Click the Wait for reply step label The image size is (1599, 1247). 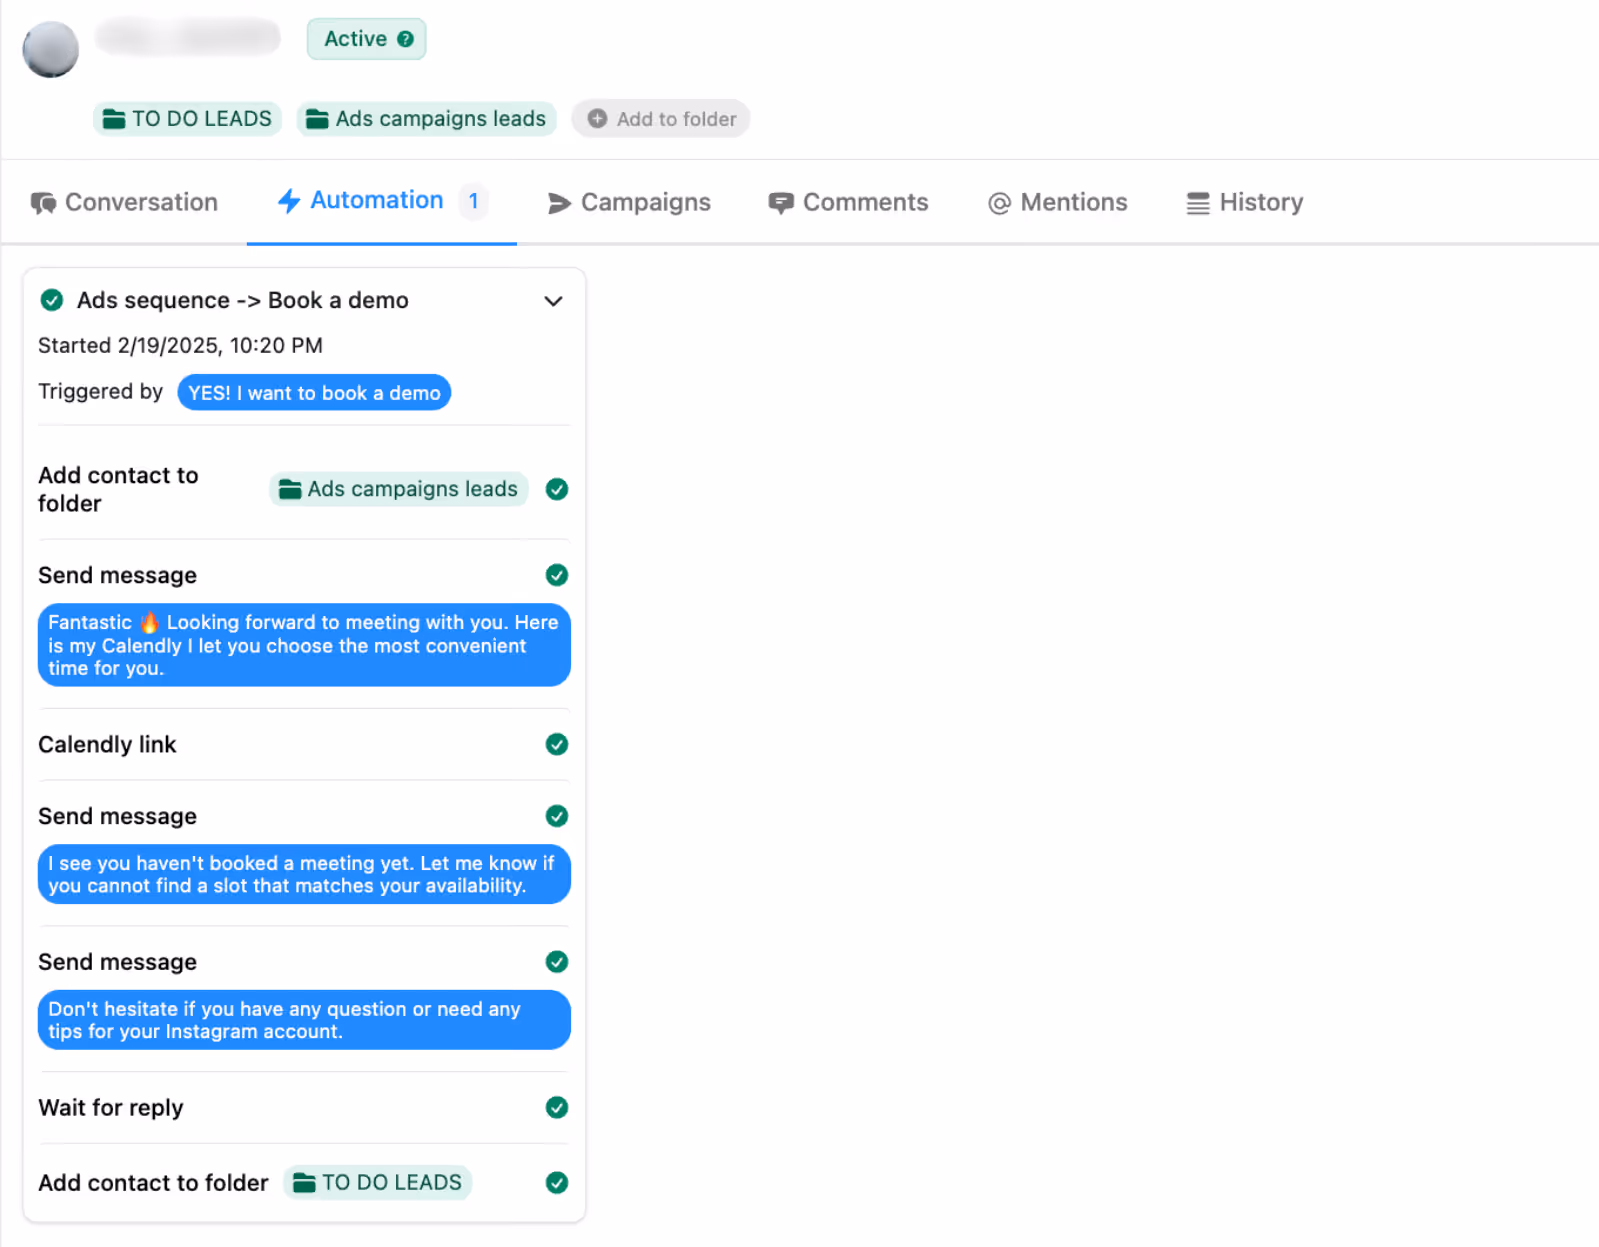click(111, 1108)
